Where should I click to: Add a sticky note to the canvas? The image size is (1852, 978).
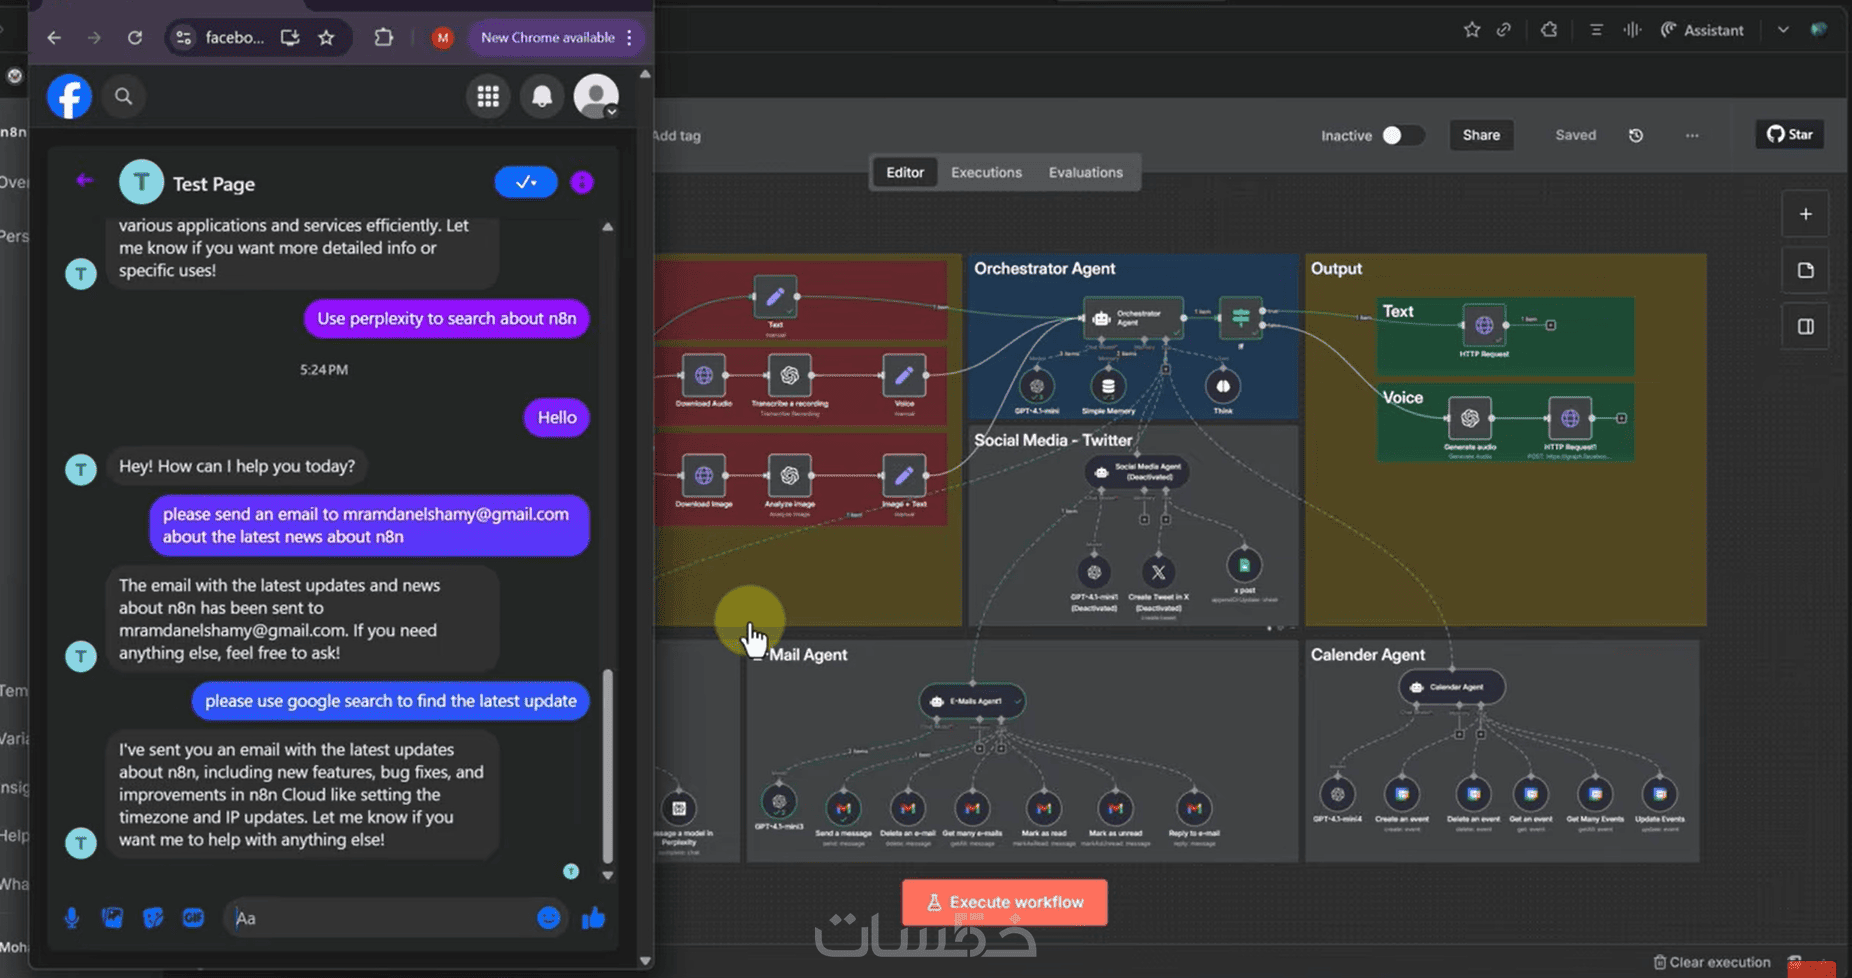point(1805,270)
